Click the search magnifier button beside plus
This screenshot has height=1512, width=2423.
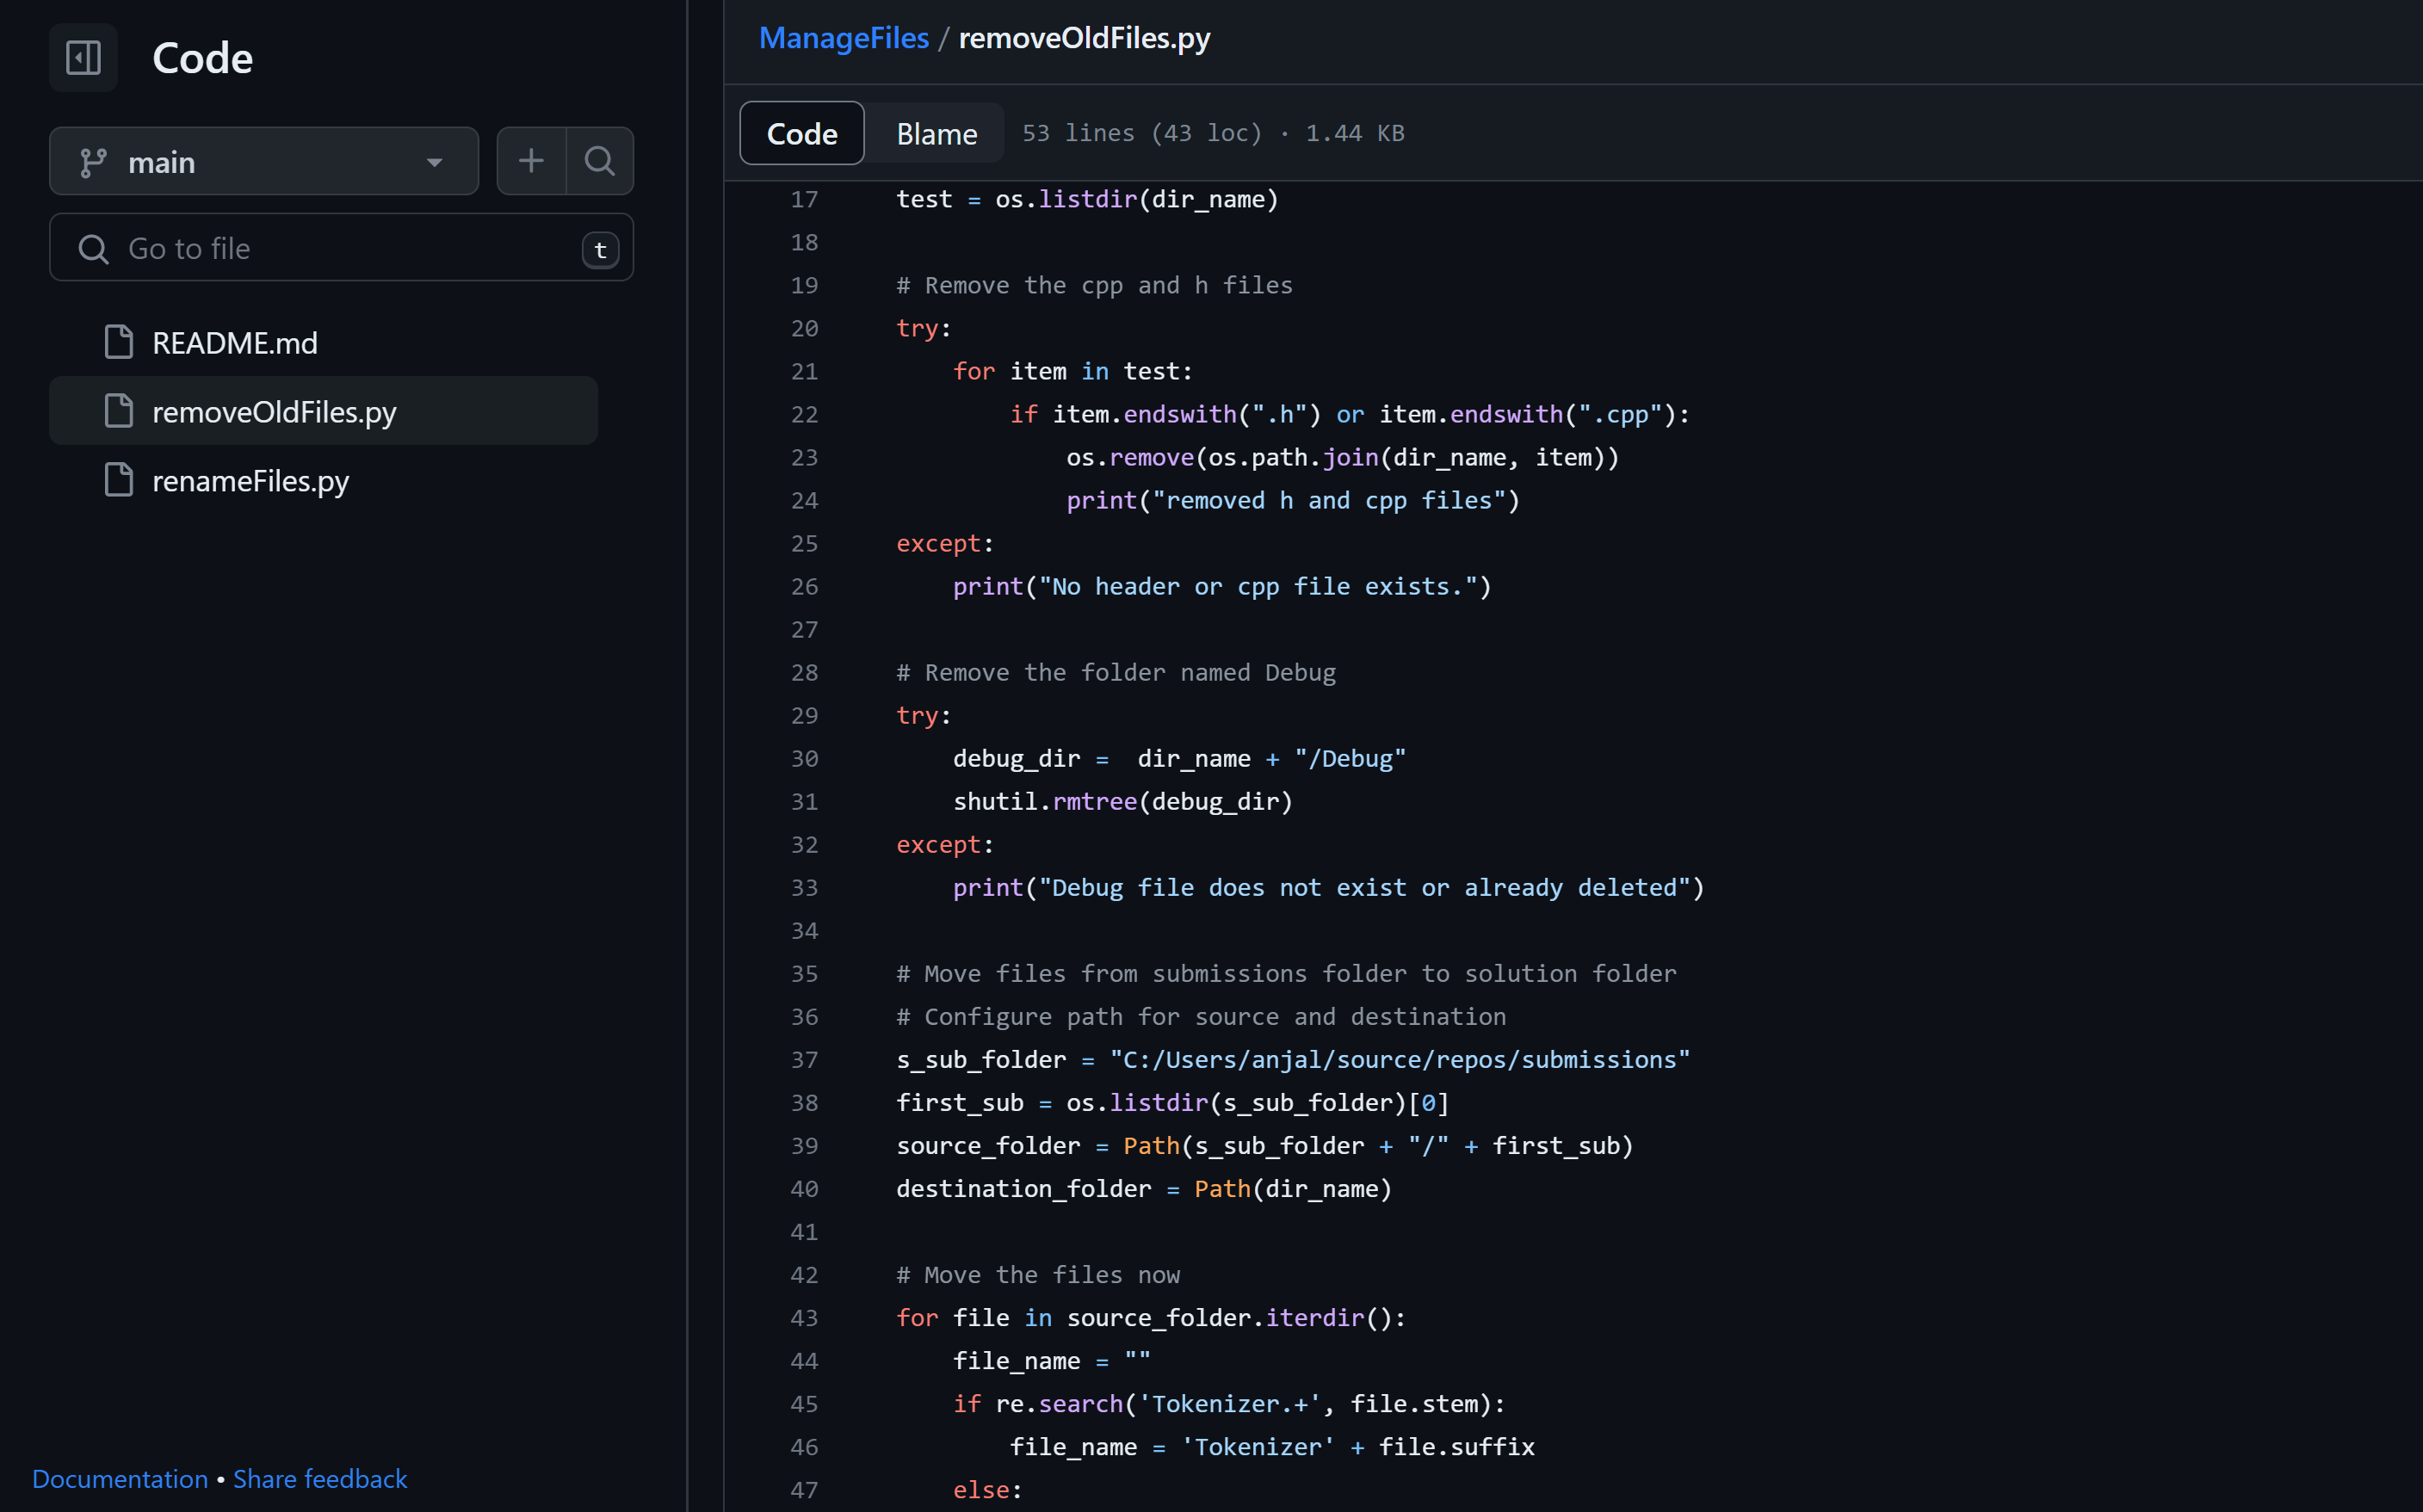pyautogui.click(x=600, y=161)
